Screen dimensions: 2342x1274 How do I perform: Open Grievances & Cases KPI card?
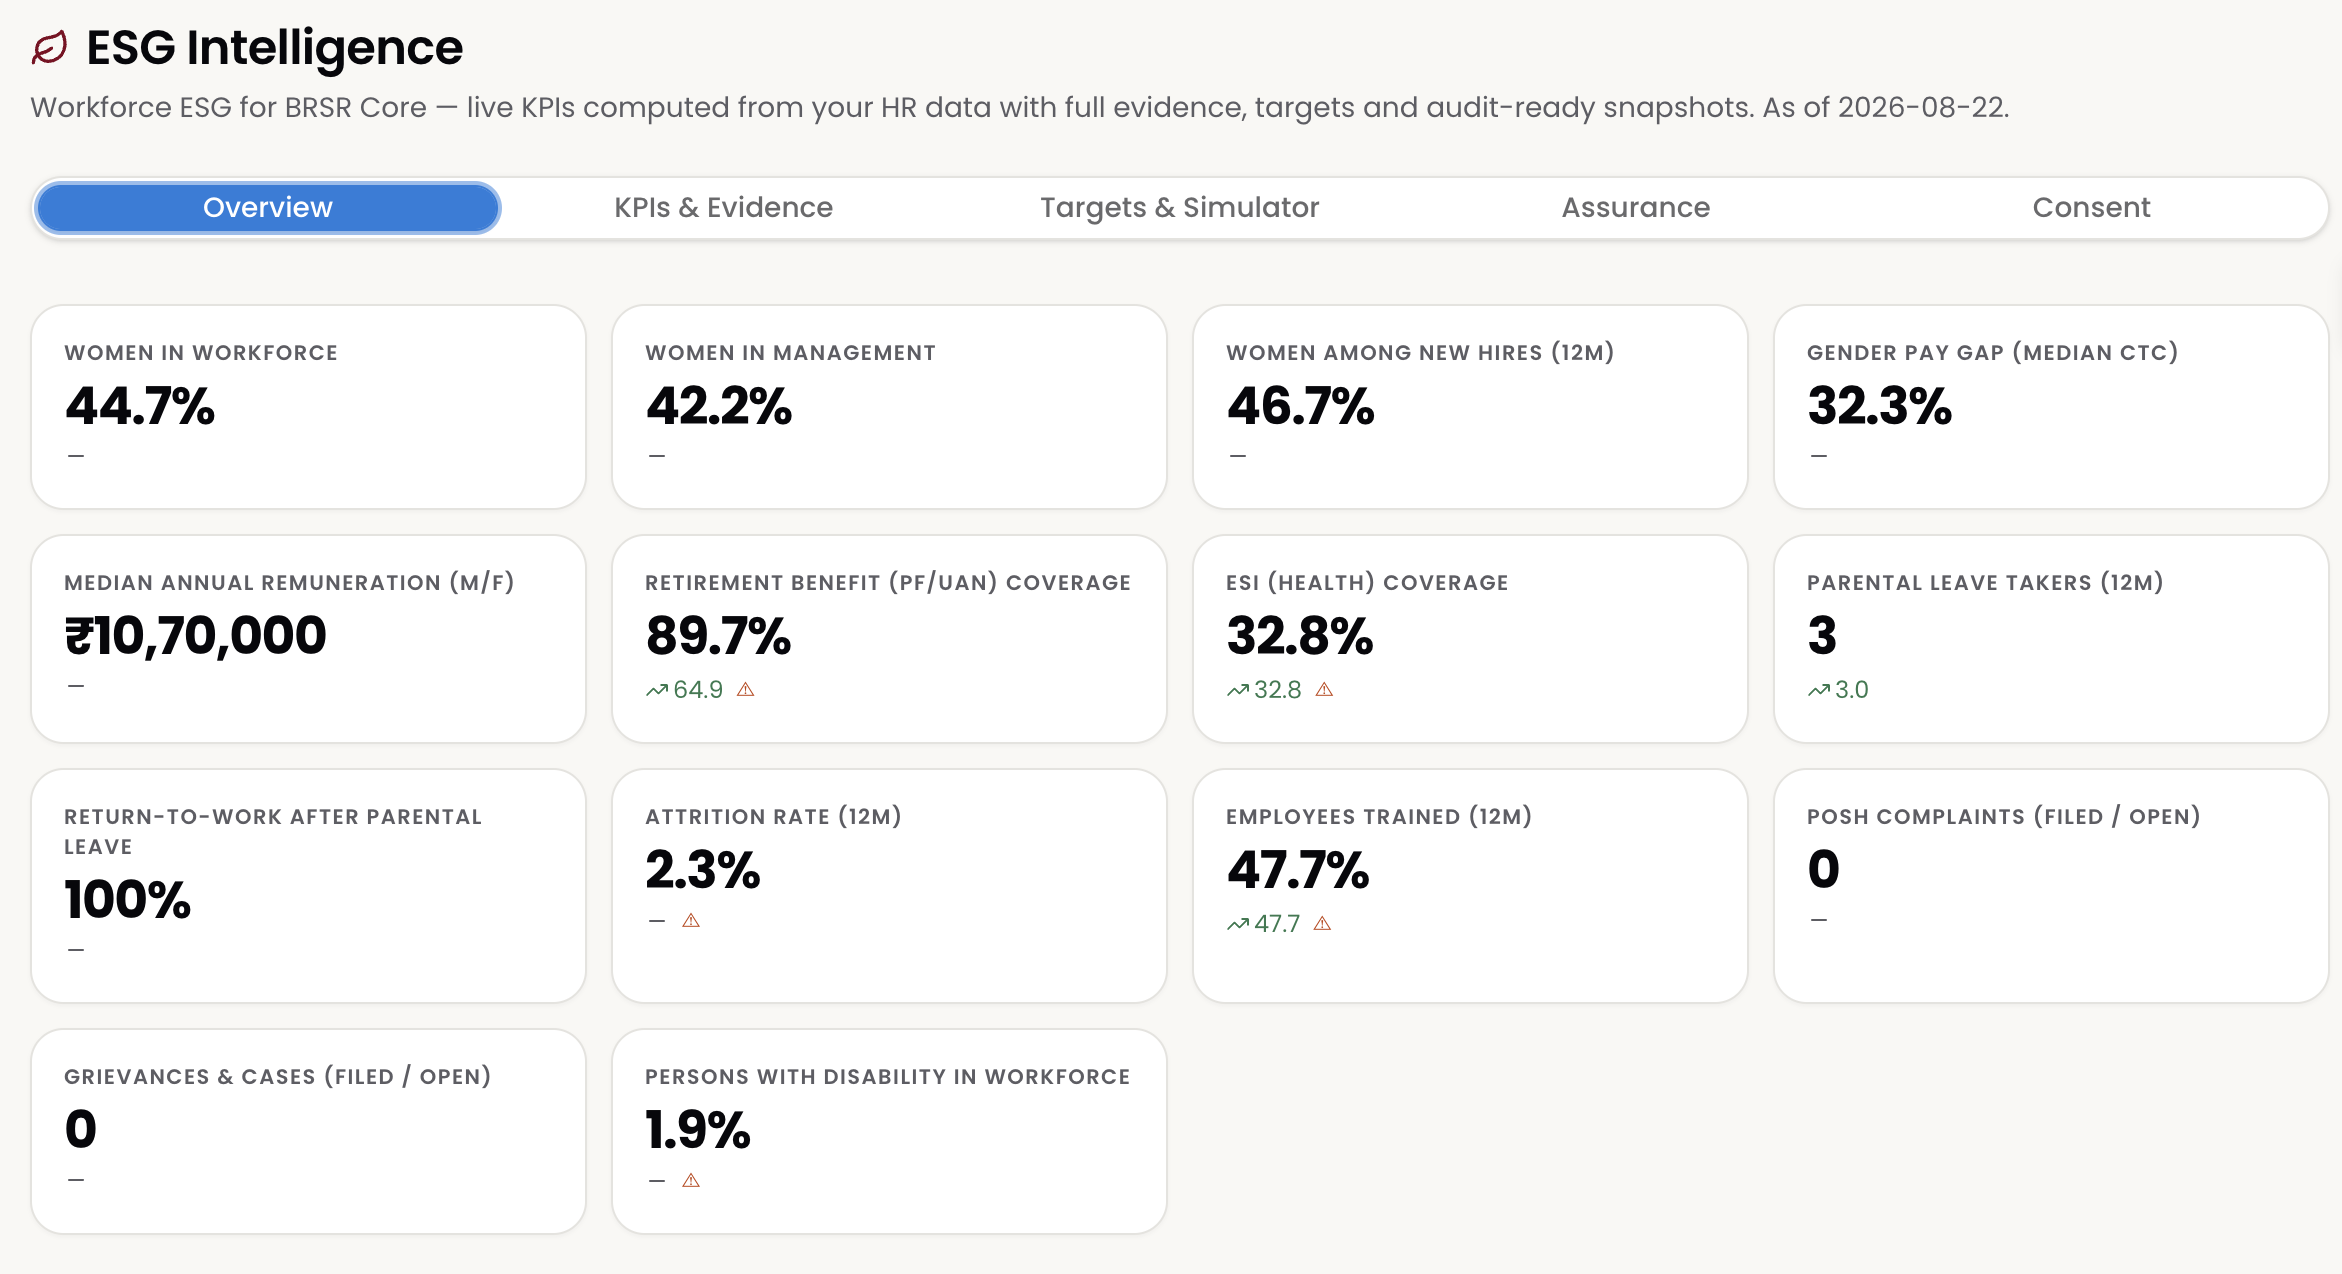[x=308, y=1132]
